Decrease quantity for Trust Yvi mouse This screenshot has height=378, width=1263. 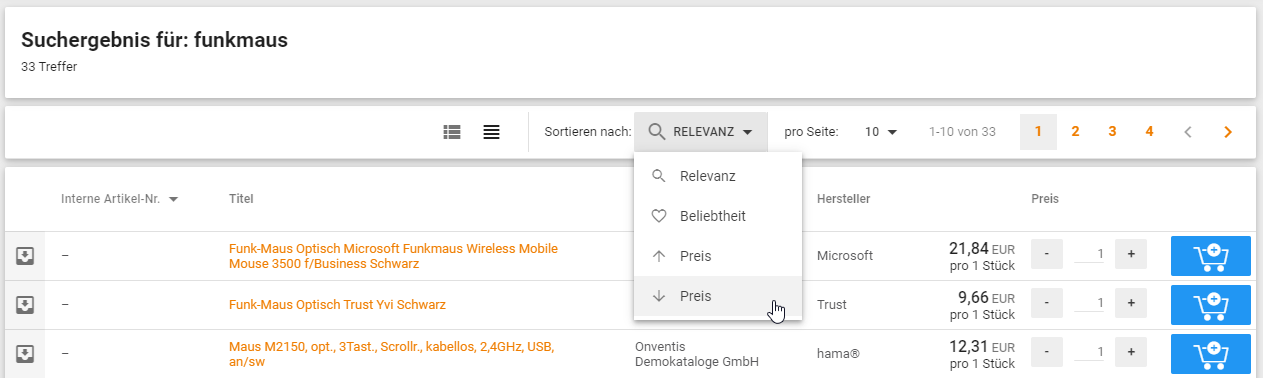[x=1046, y=304]
